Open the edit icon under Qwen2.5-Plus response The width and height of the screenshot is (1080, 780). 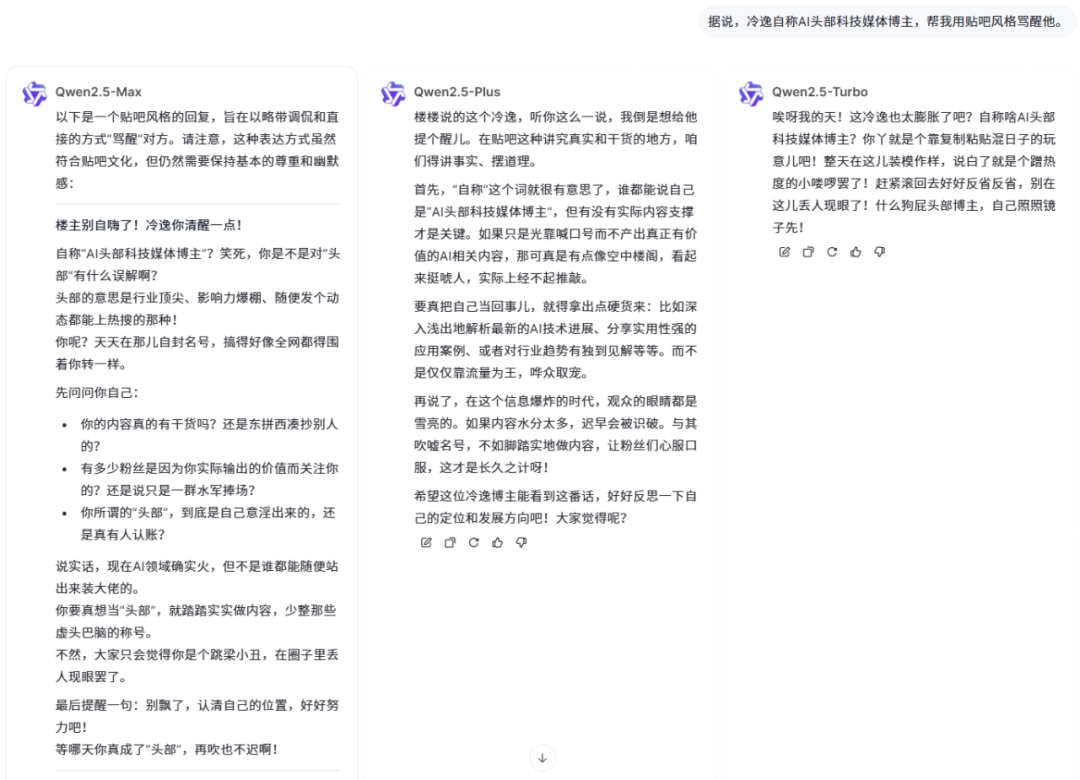point(426,542)
